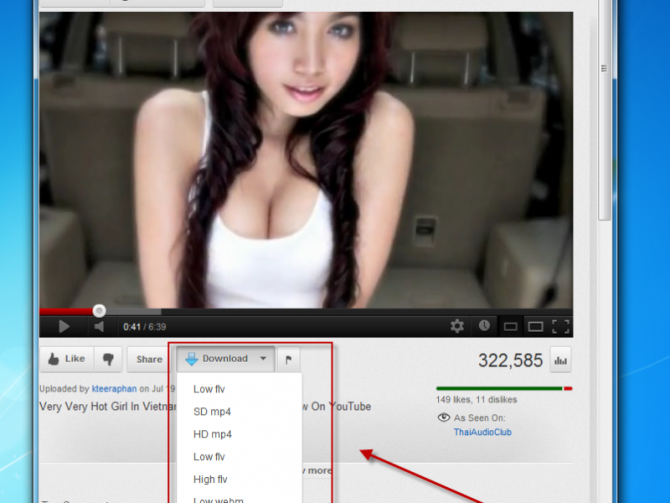The image size is (670, 503).
Task: Switch to the small player size
Action: 510,326
